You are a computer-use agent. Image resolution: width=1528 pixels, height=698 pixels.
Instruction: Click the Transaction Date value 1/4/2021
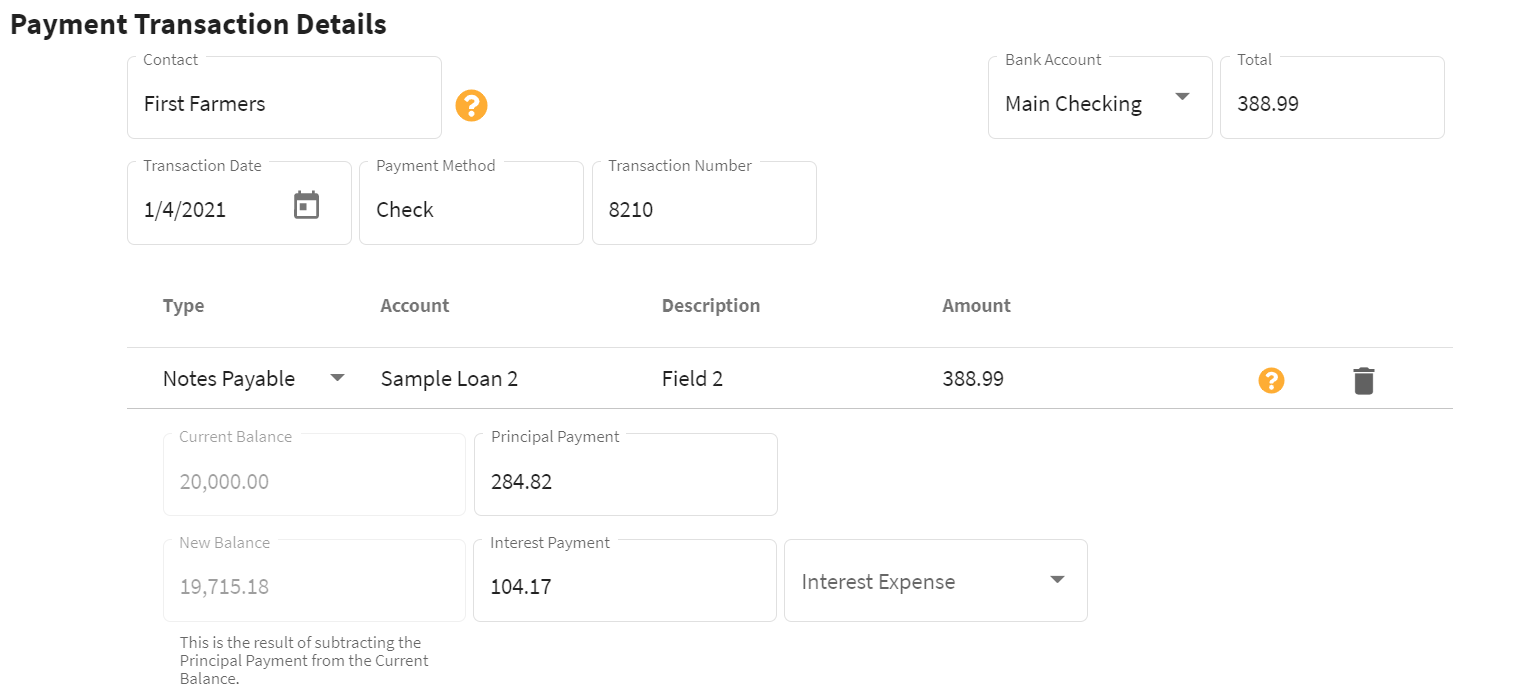click(x=185, y=210)
